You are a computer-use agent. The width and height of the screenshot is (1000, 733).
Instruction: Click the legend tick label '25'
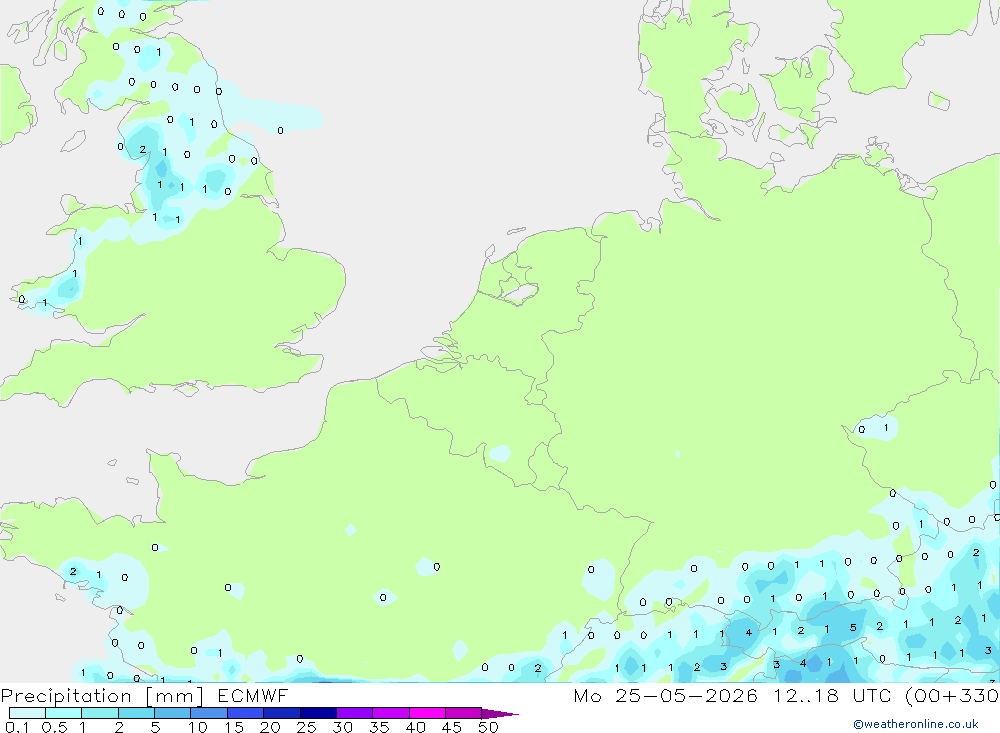coord(306,727)
